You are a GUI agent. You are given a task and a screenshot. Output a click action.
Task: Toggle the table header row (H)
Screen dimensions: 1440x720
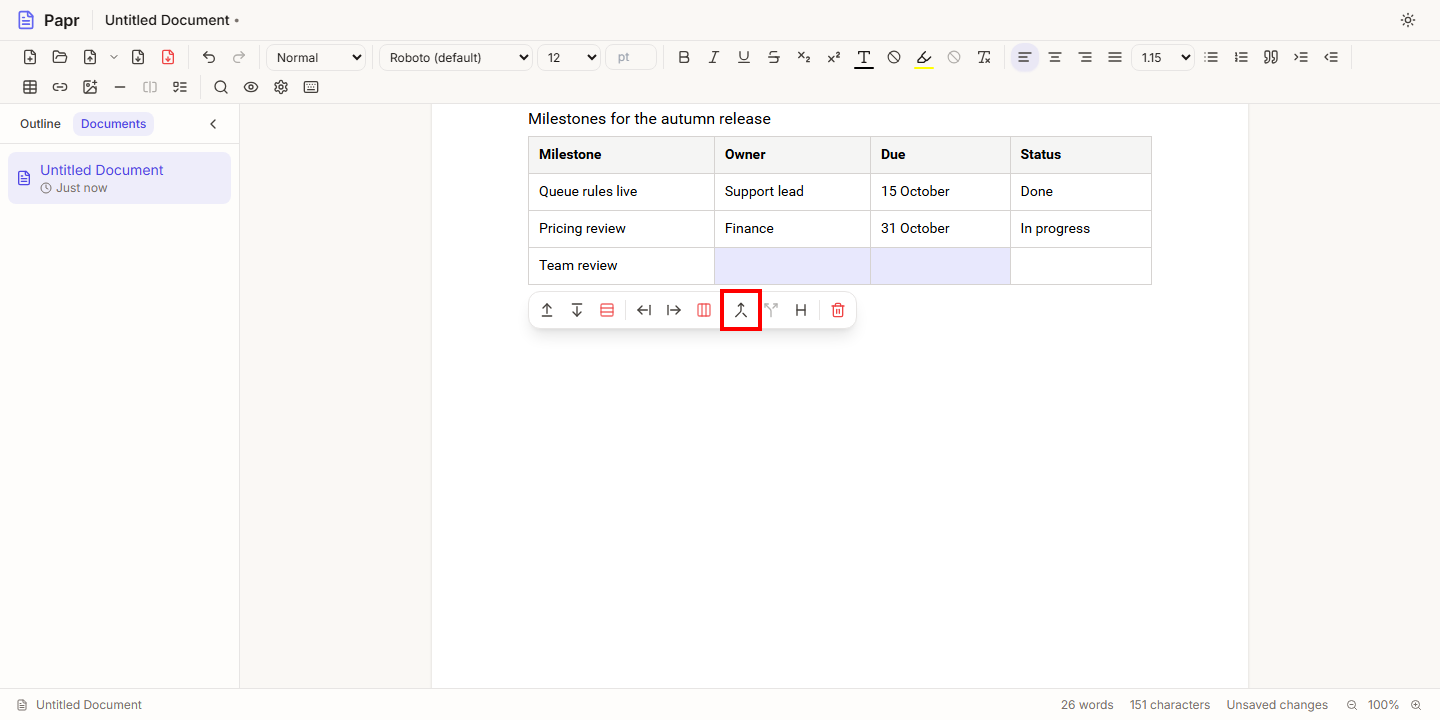[x=801, y=310]
